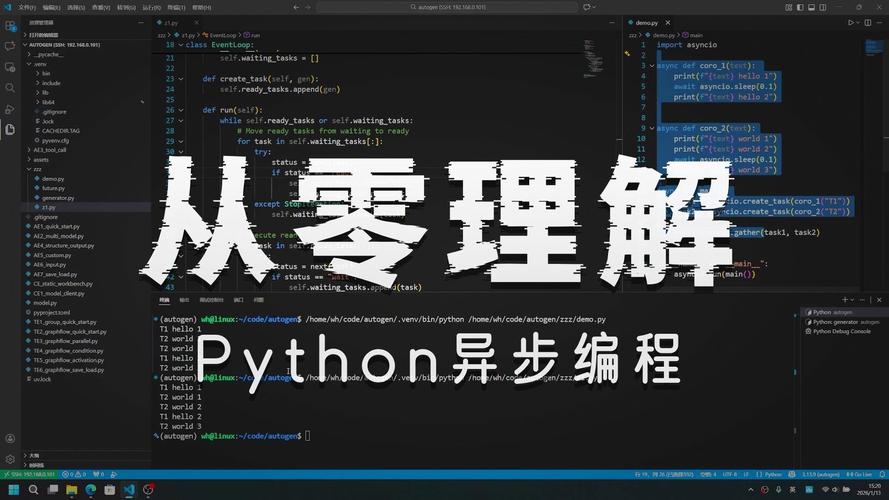The image size is (889, 500).
Task: Open new terminal profile dropdown arrow
Action: click(852, 299)
